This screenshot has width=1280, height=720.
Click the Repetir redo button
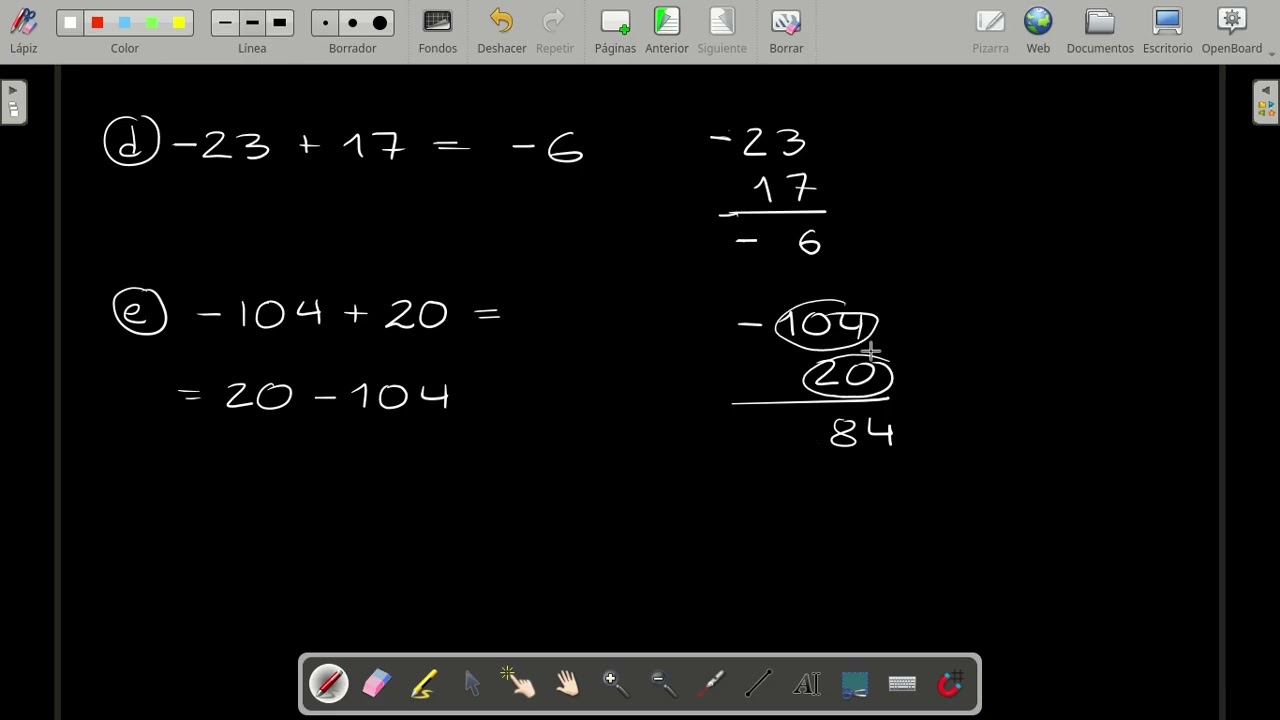coord(554,31)
